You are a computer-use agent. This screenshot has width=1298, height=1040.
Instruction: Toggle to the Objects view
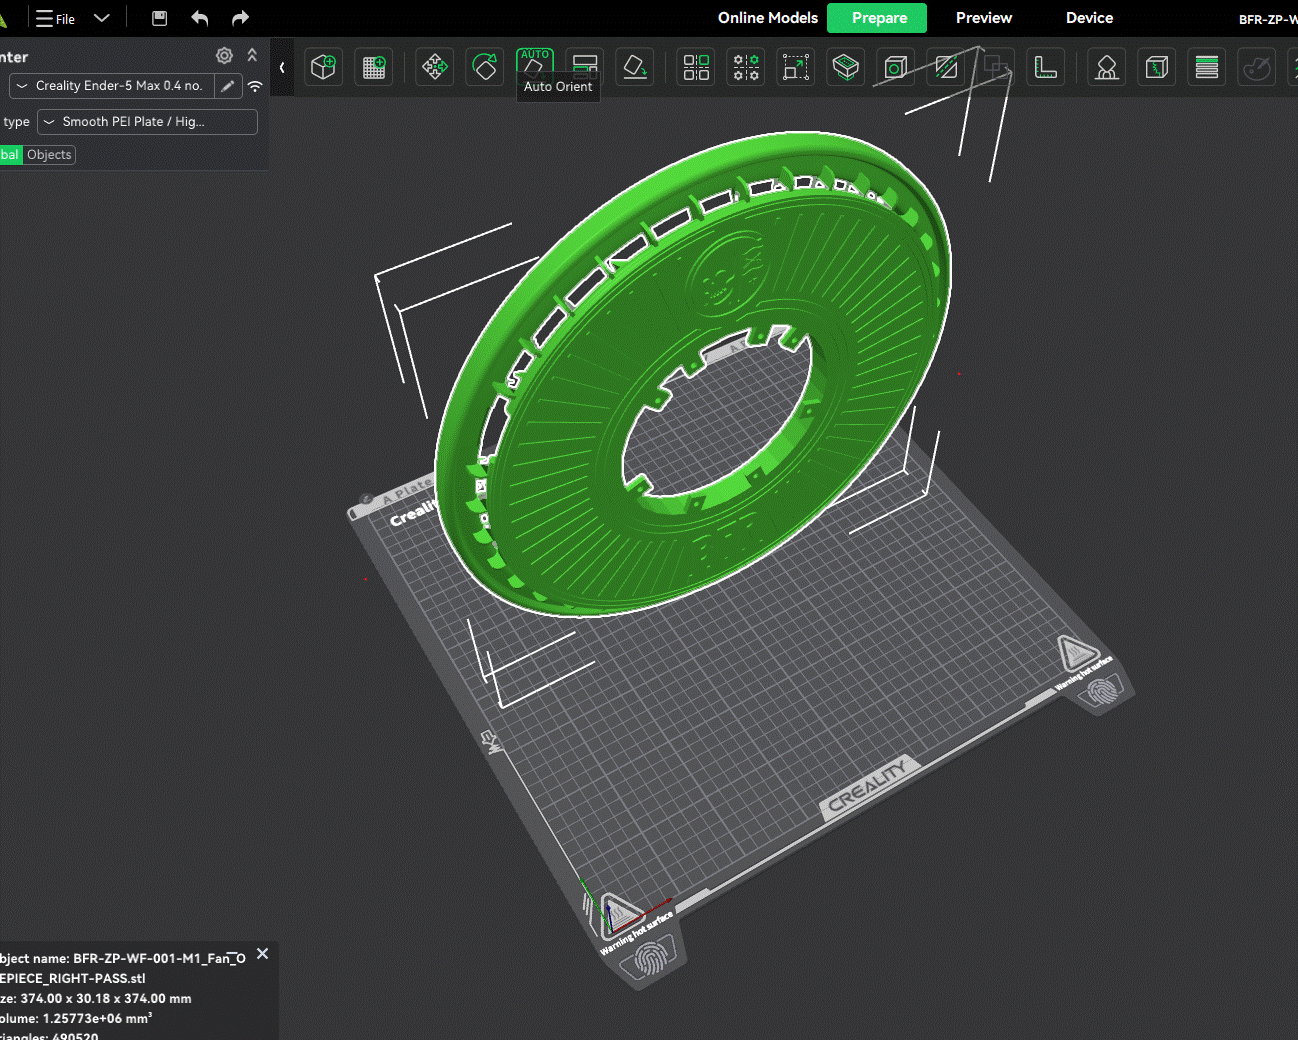point(49,155)
